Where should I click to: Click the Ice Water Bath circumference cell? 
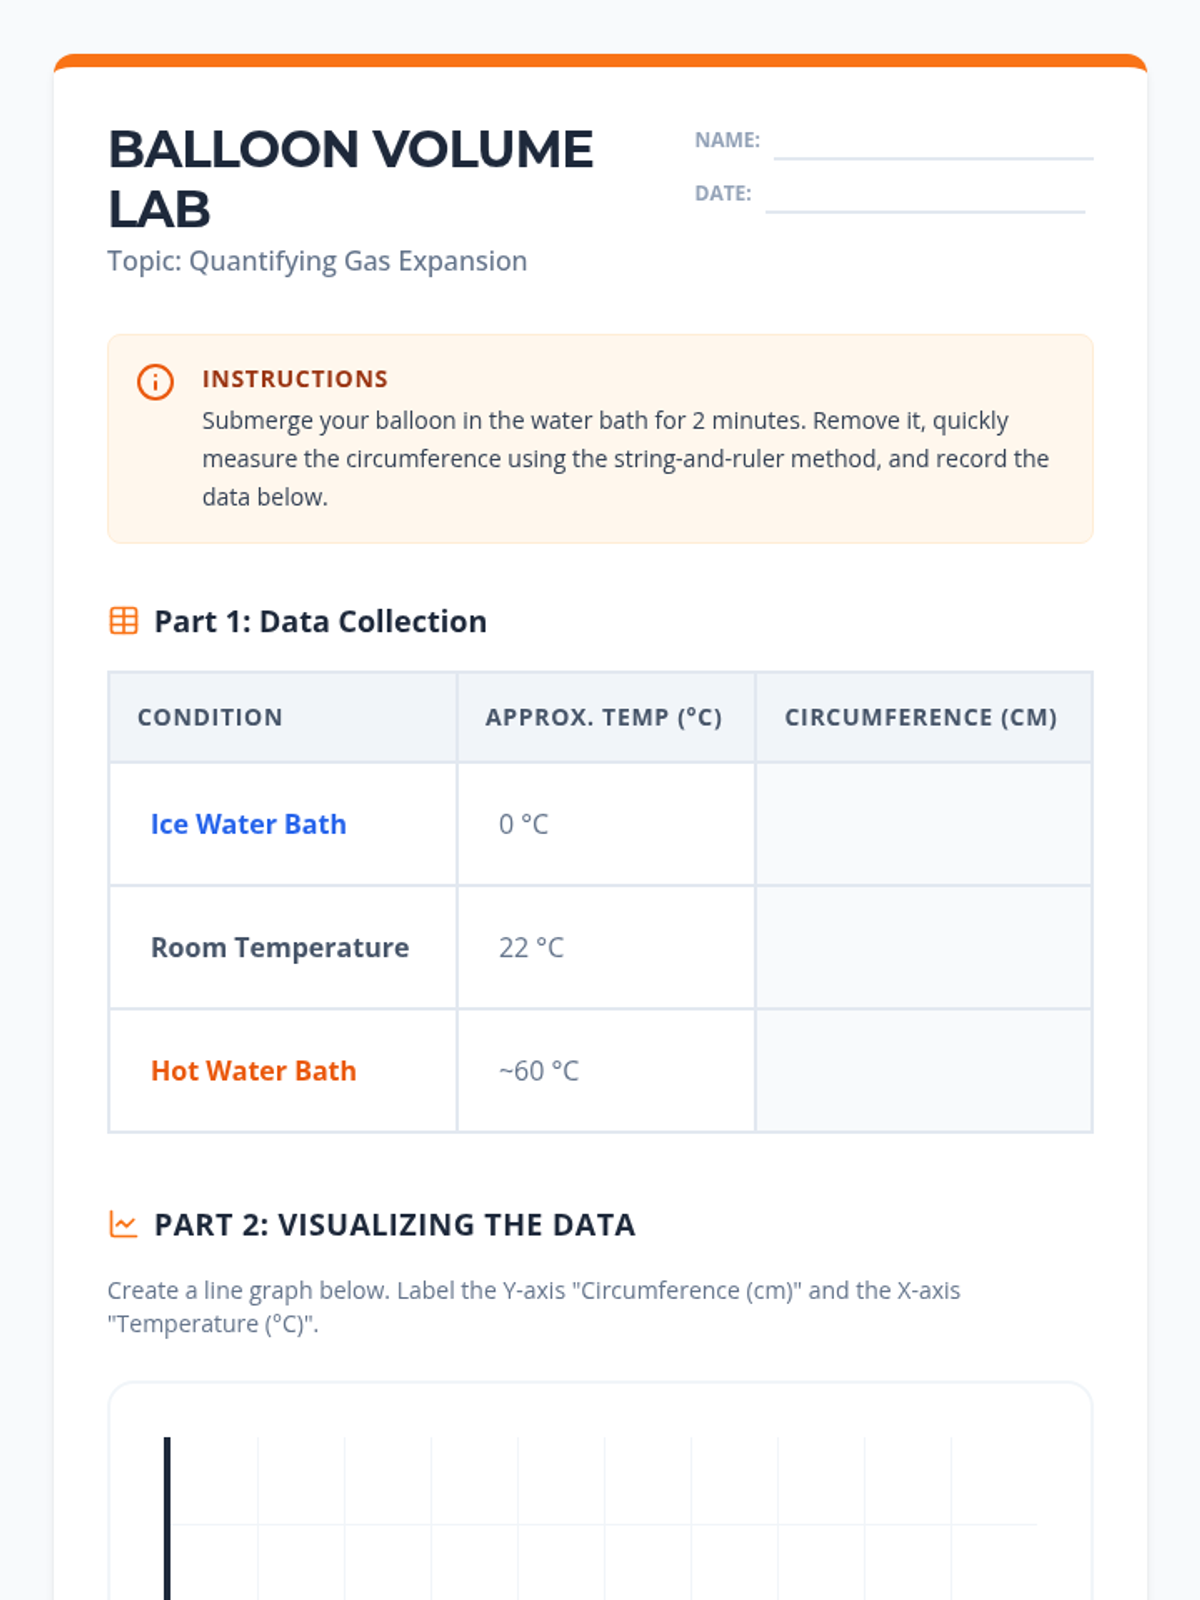click(x=922, y=824)
